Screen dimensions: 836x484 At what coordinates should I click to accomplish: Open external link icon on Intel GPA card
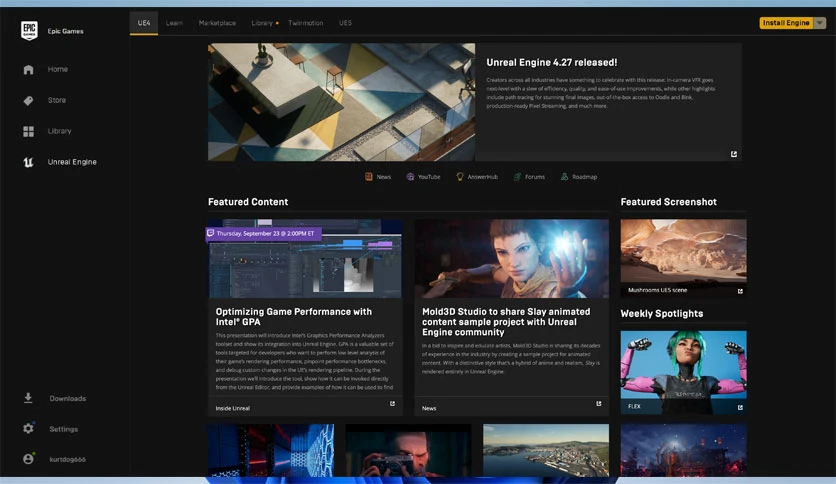pos(392,404)
